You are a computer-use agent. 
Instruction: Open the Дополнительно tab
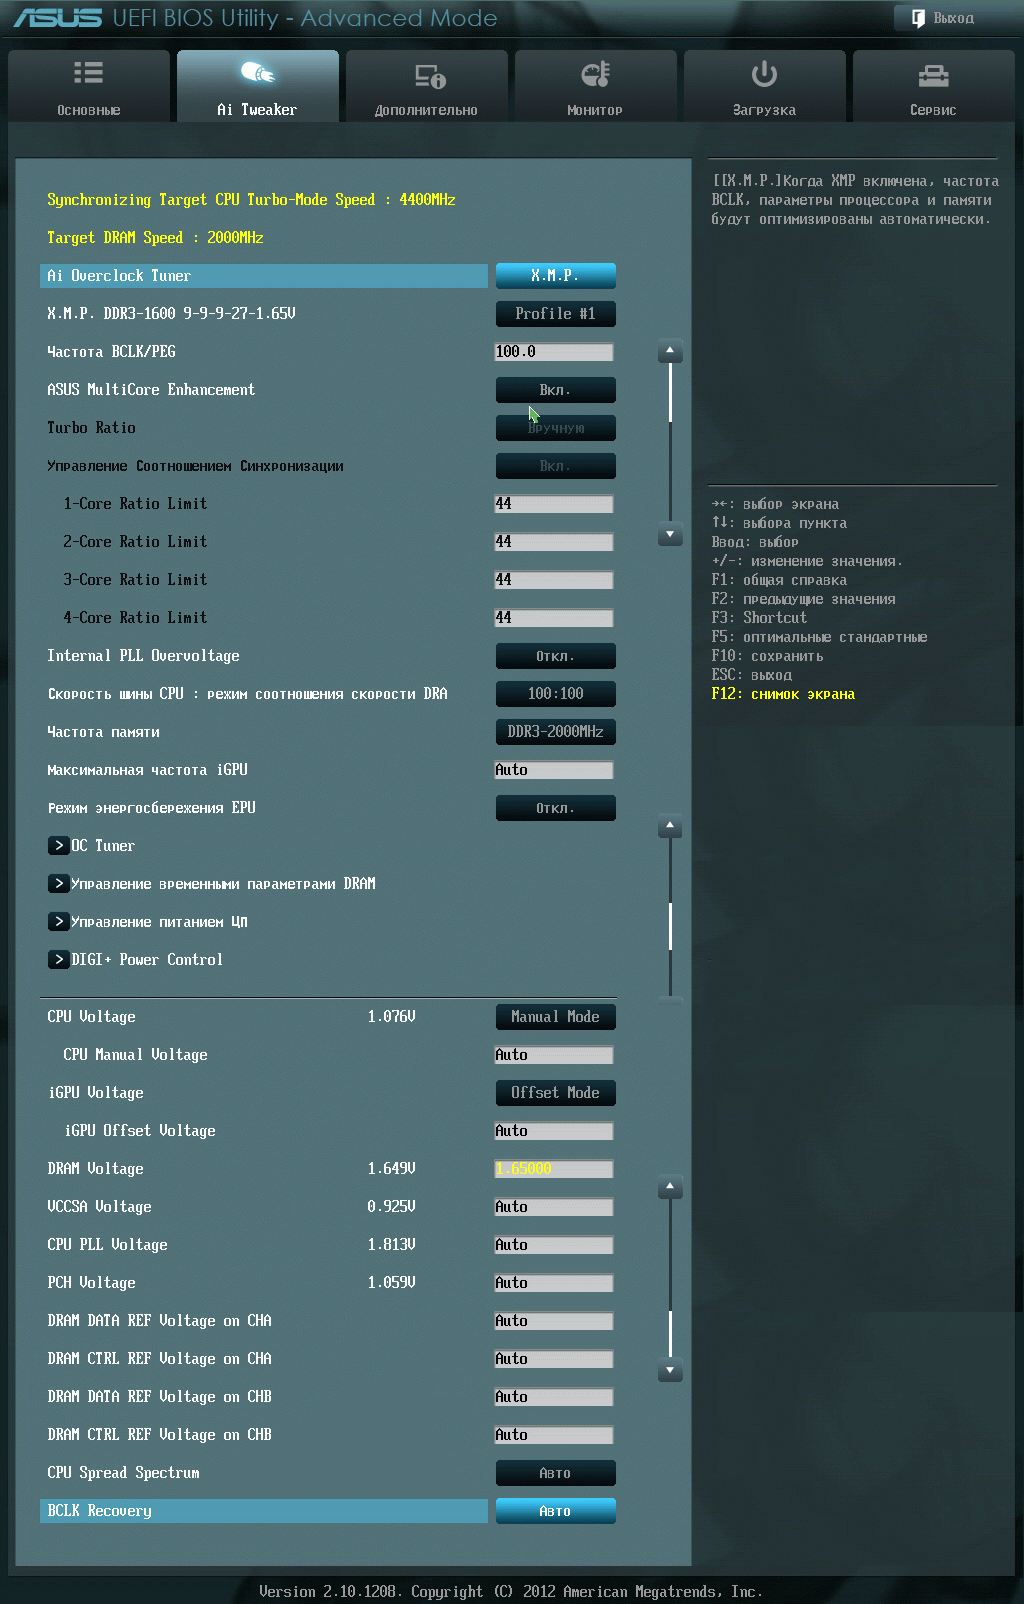pos(427,86)
